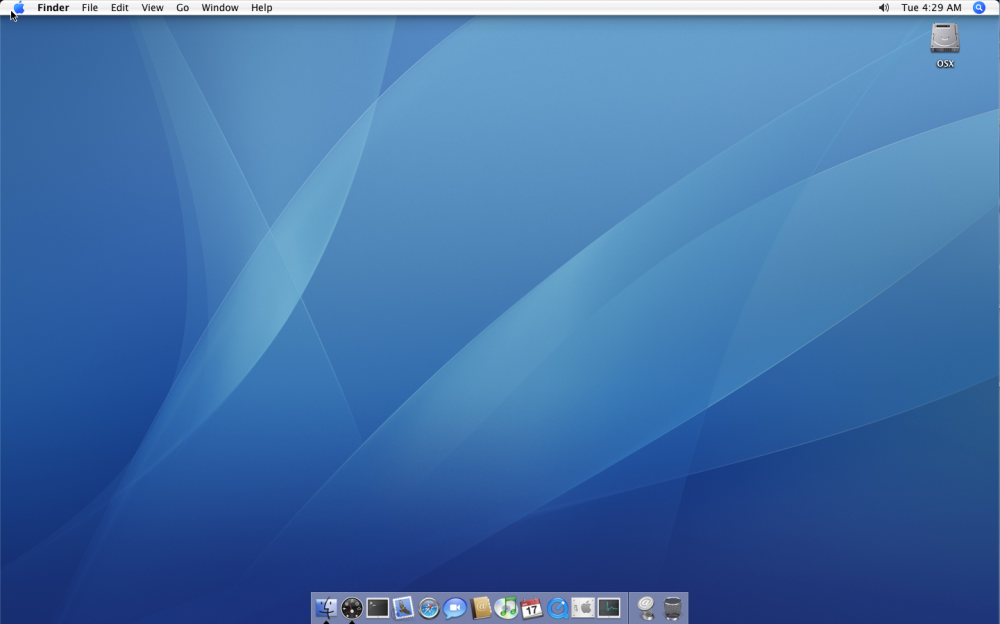
Task: Launch Safari browser from the Dock
Action: click(x=429, y=608)
